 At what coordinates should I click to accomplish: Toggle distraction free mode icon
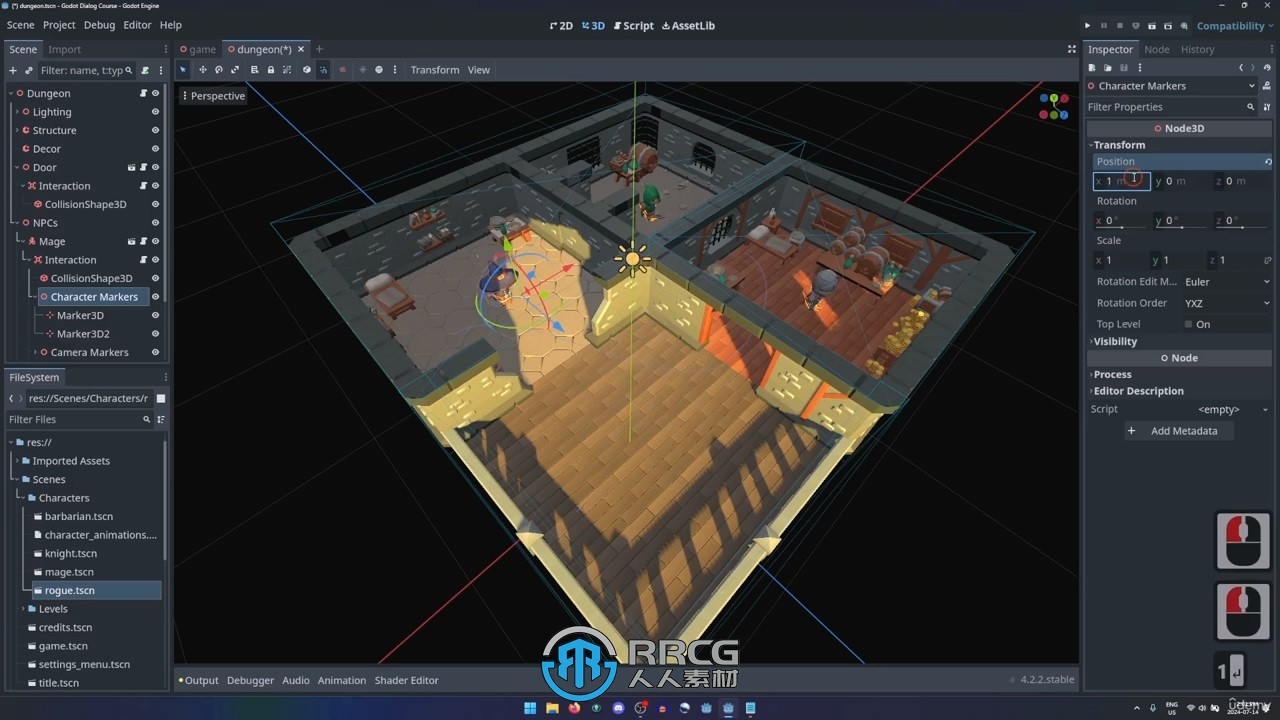click(1072, 49)
